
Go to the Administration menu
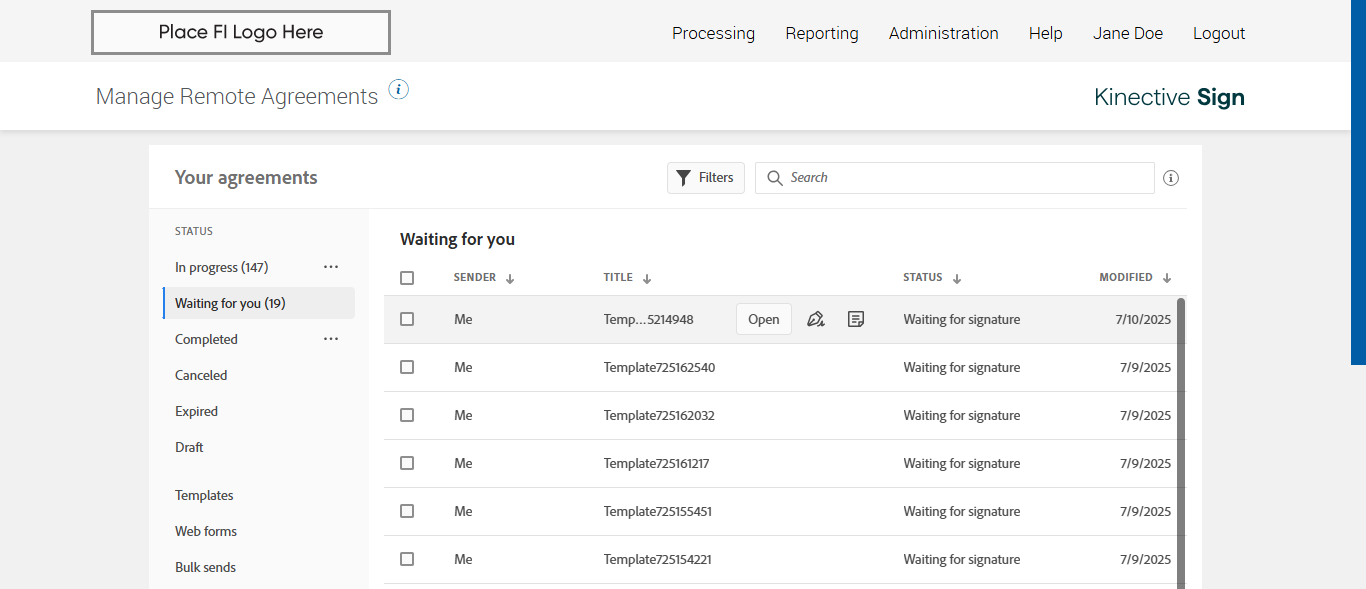tap(943, 33)
